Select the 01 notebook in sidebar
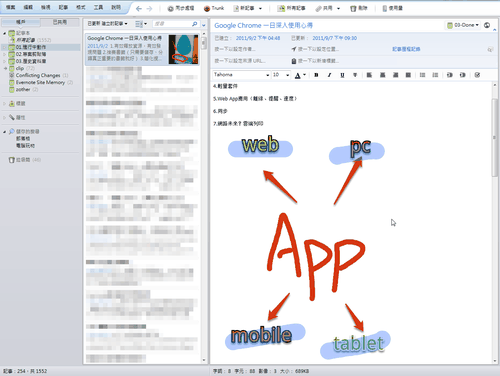This screenshot has height=376, width=500. pos(31,47)
